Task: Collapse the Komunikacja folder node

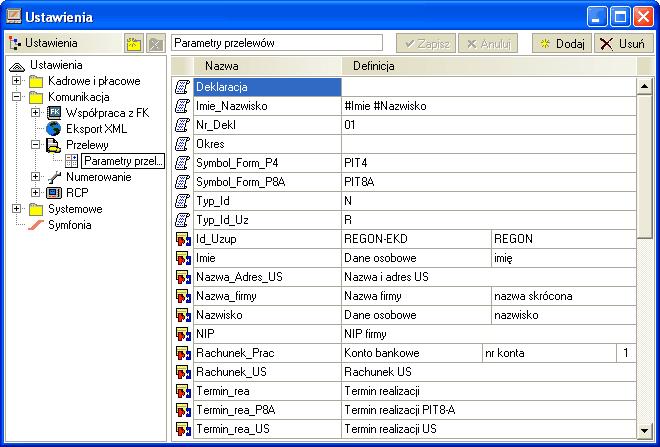Action: pos(16,96)
